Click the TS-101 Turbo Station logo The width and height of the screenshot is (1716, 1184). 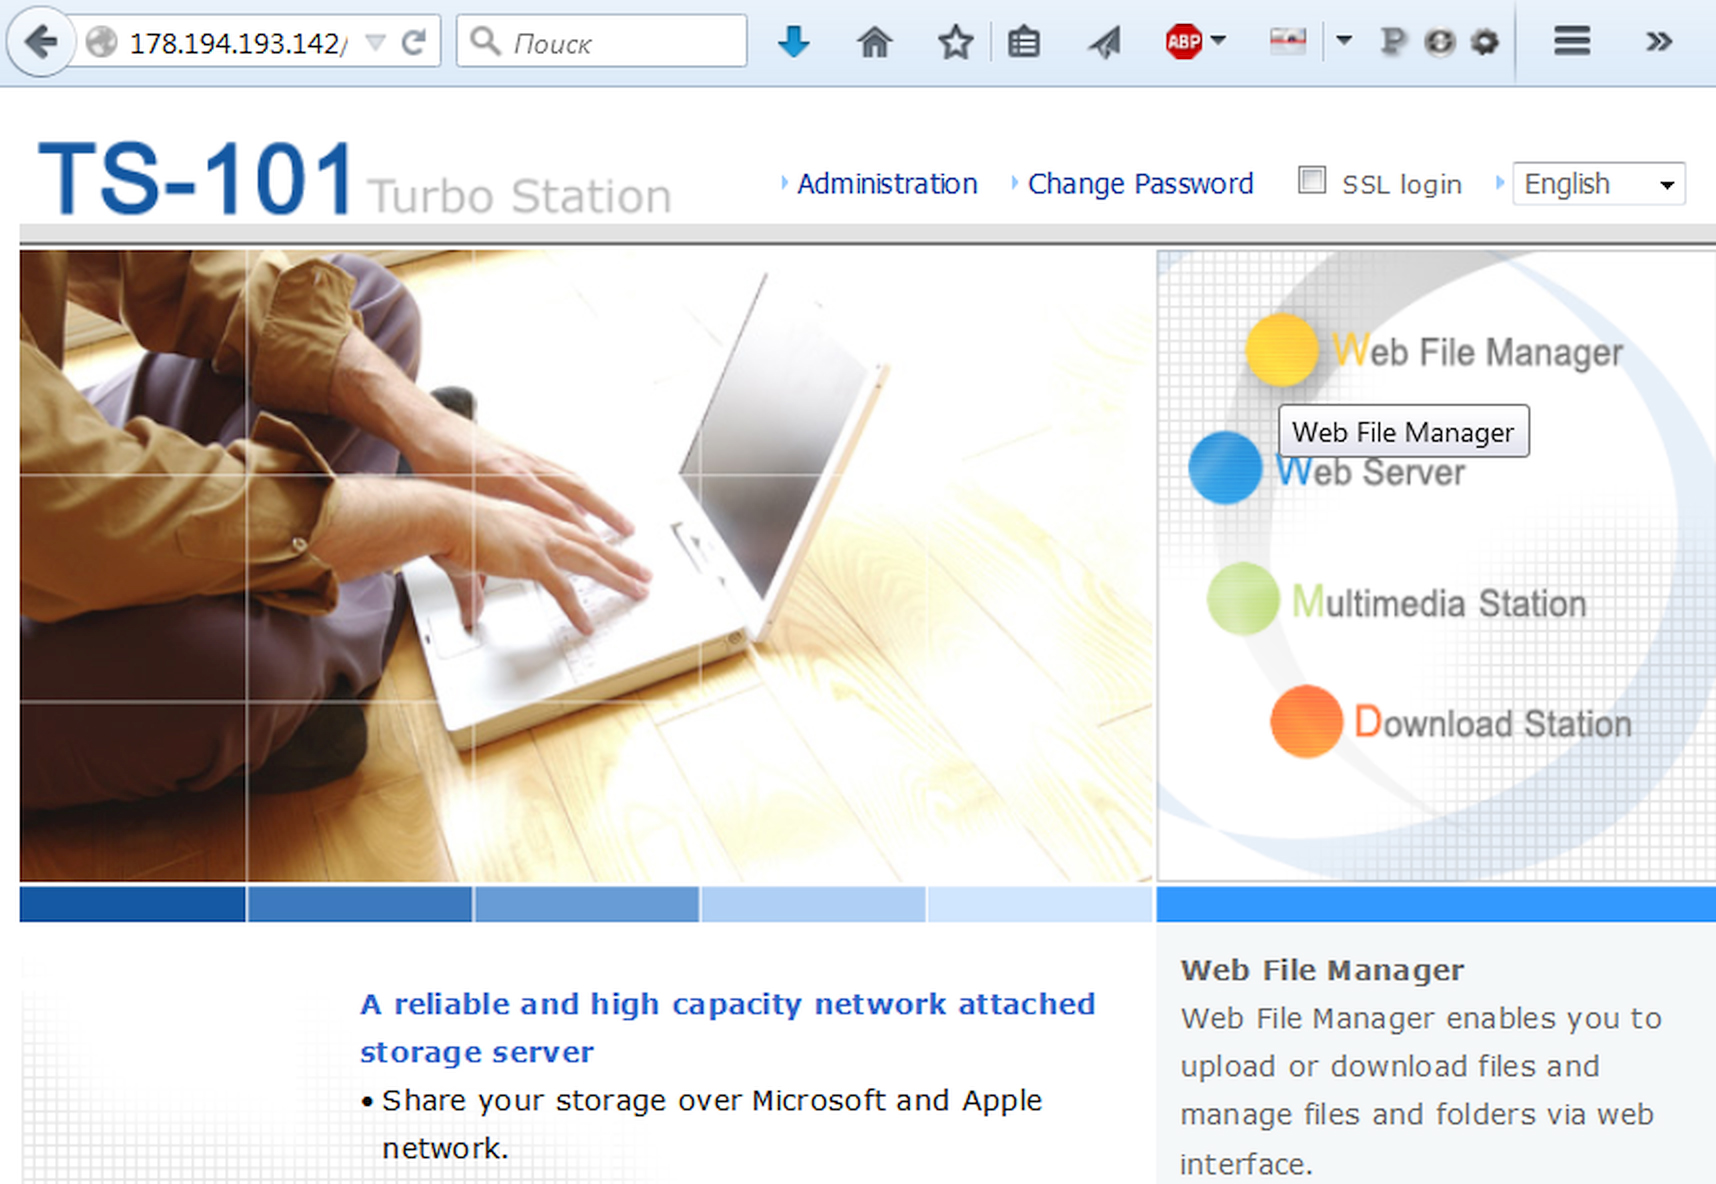(x=354, y=180)
